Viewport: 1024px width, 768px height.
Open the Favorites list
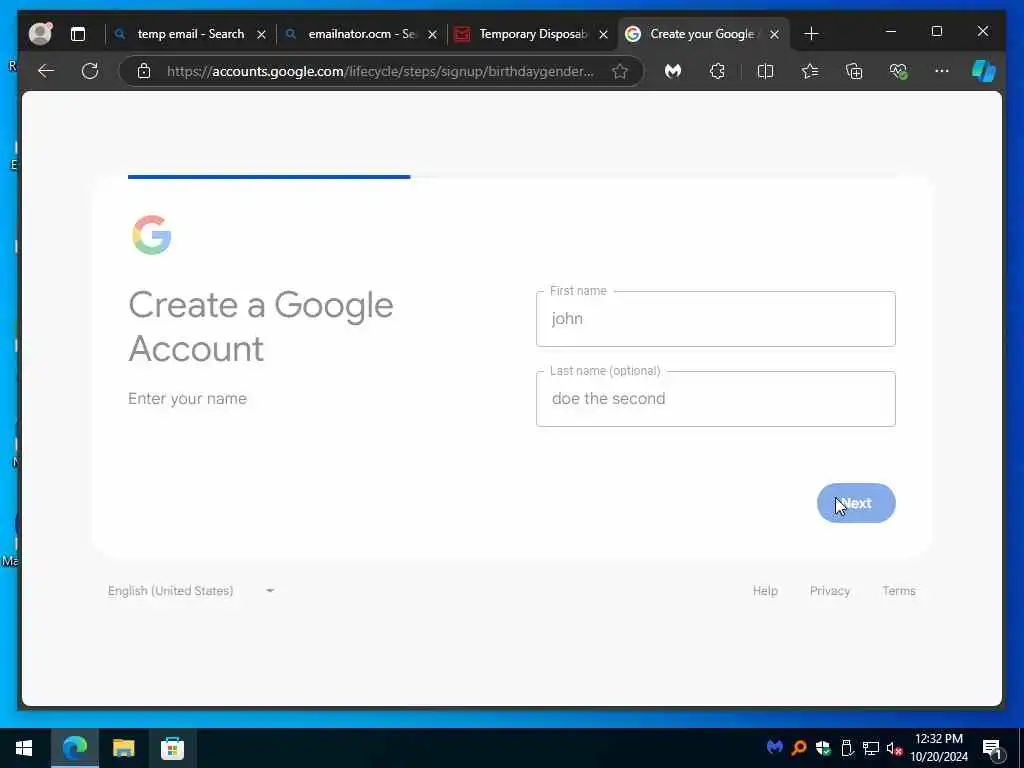point(810,71)
